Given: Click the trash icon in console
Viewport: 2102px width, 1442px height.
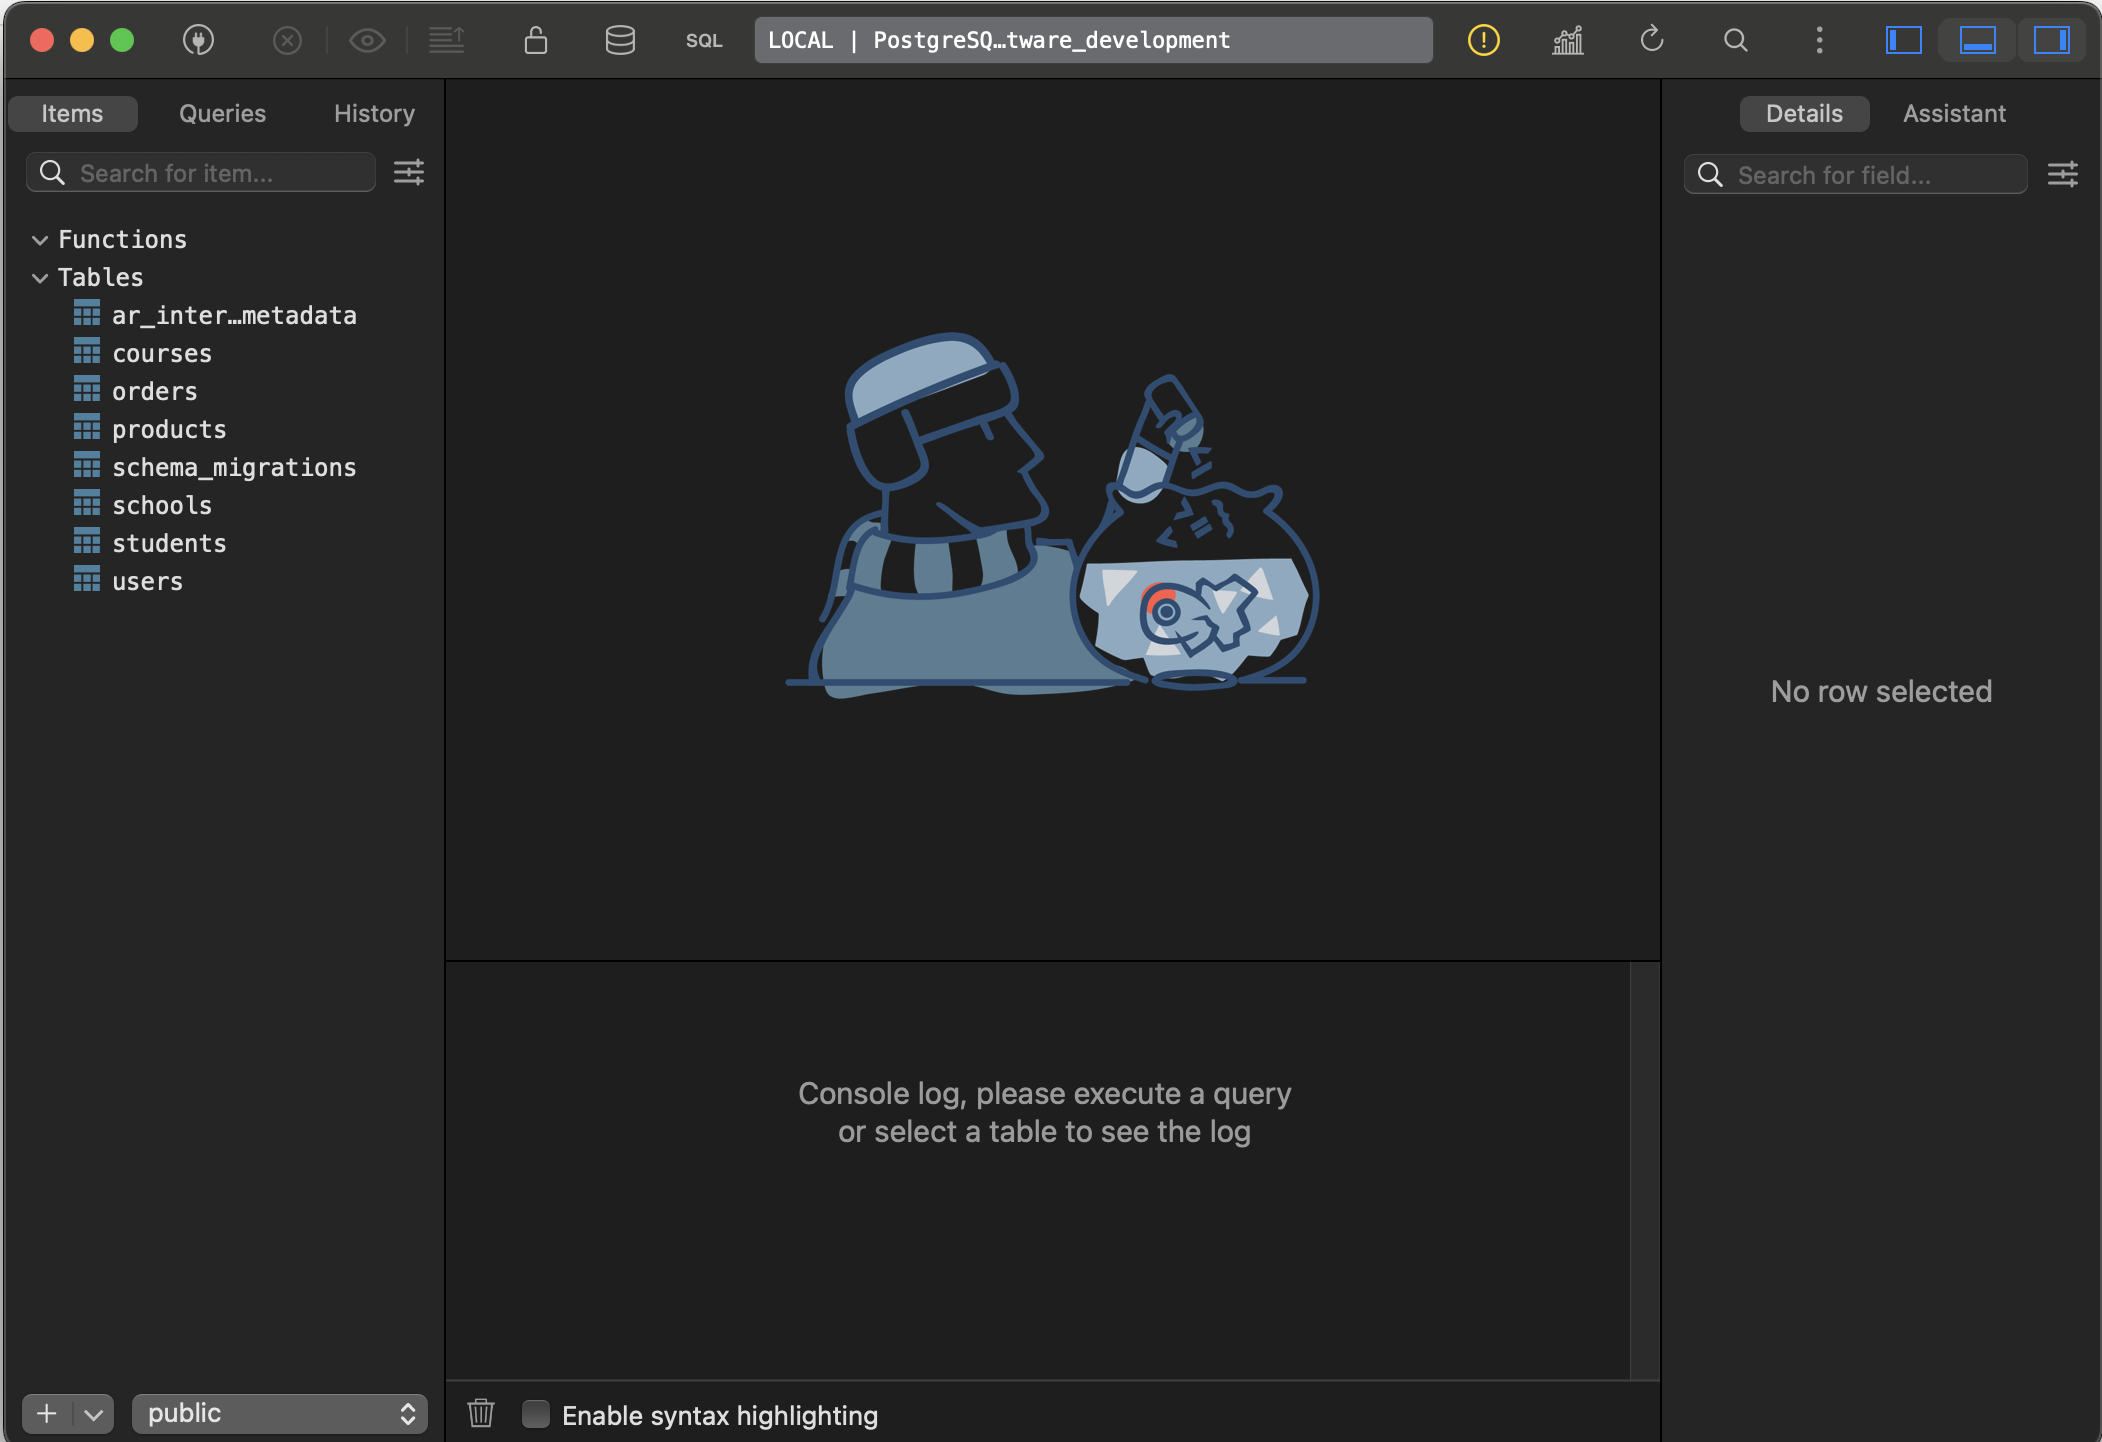Looking at the screenshot, I should (x=481, y=1413).
